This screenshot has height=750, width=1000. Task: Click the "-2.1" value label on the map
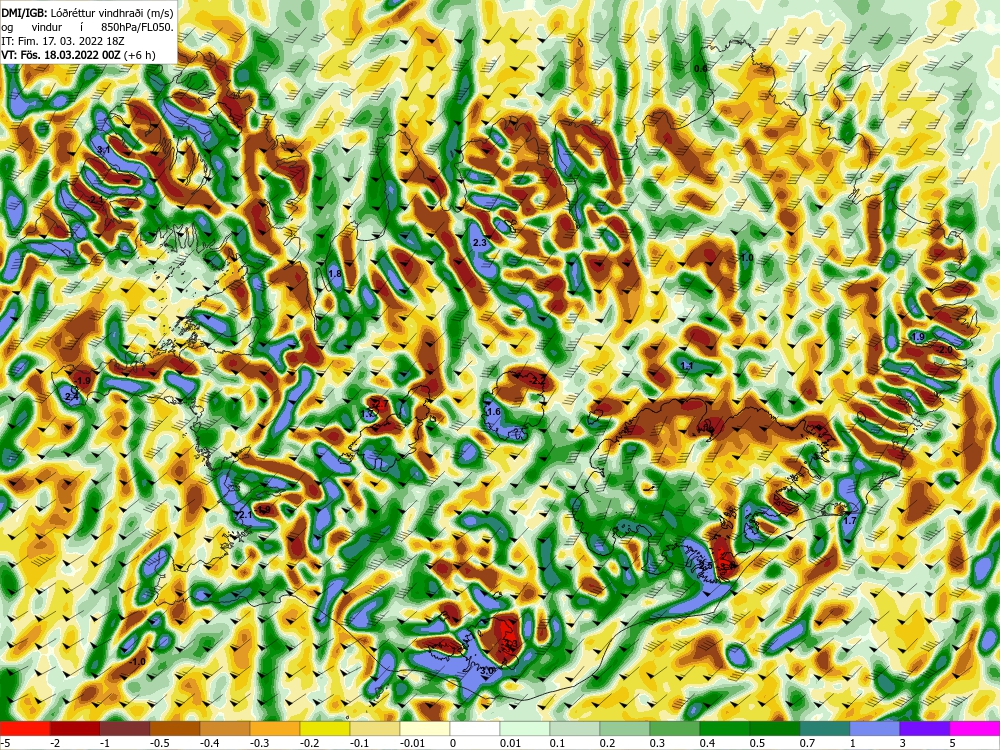pyautogui.click(x=96, y=200)
